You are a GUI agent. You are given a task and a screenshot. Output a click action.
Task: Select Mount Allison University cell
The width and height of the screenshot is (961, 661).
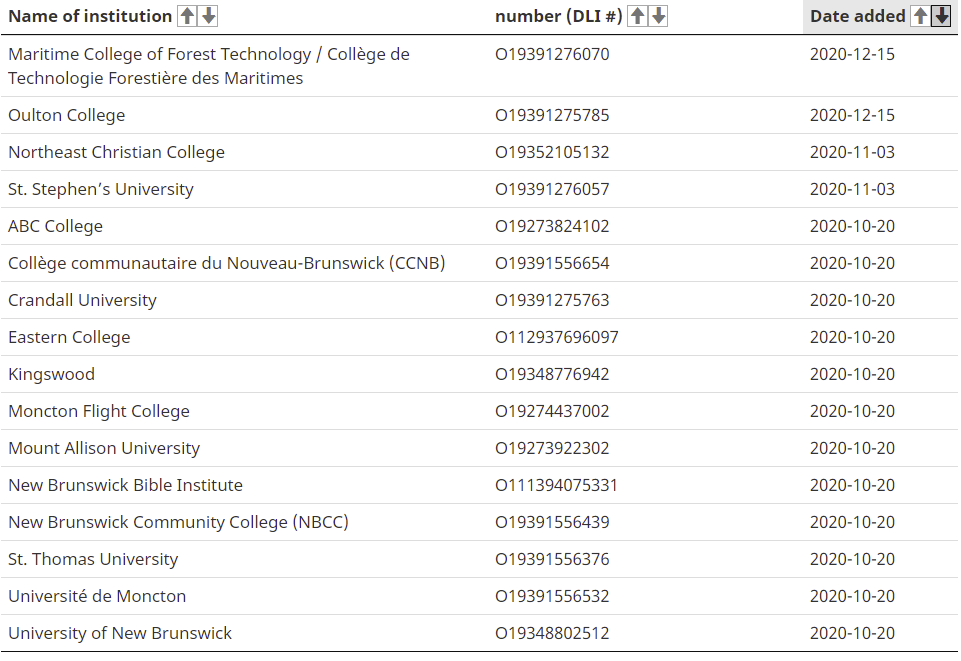(x=104, y=448)
